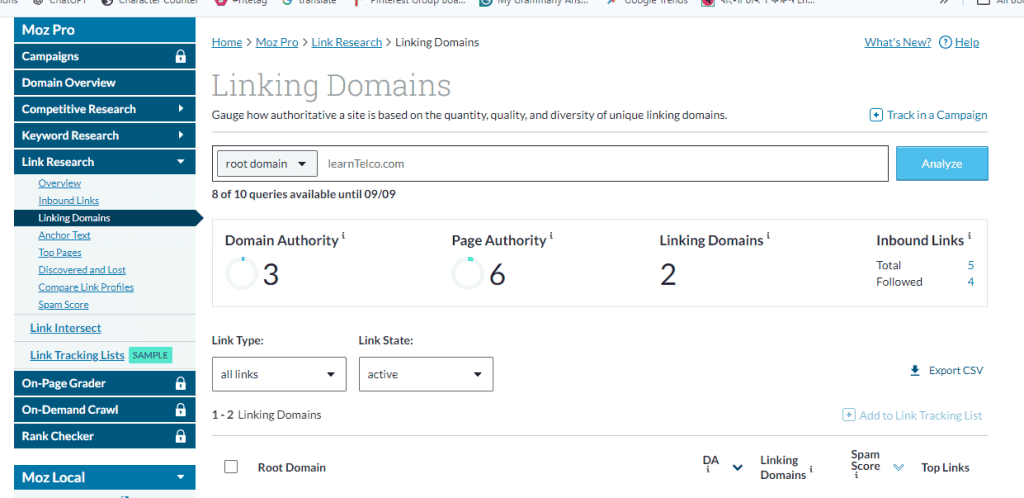This screenshot has width=1024, height=498.
Task: Open the Discovered and Lost link
Action: pyautogui.click(x=82, y=270)
